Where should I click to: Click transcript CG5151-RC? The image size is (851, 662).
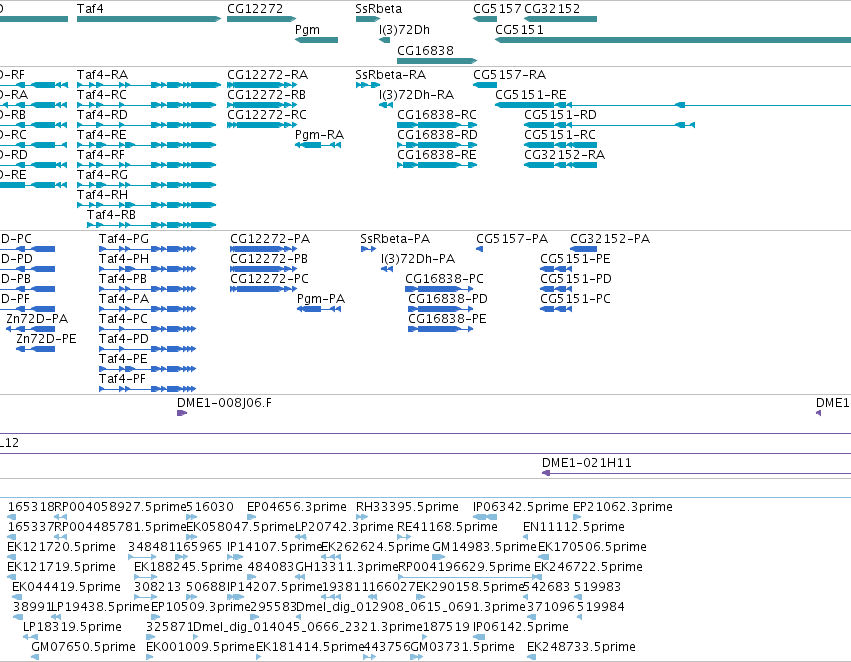click(560, 135)
